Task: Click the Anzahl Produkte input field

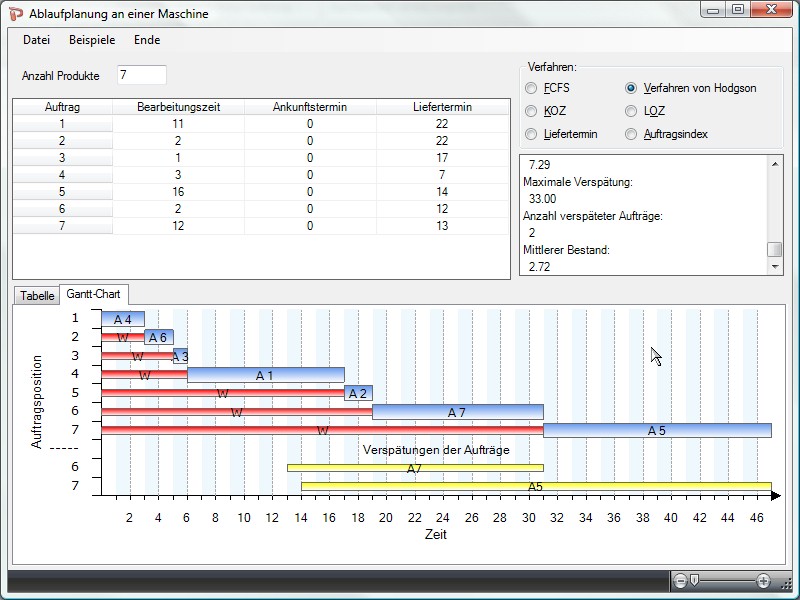Action: [x=140, y=76]
